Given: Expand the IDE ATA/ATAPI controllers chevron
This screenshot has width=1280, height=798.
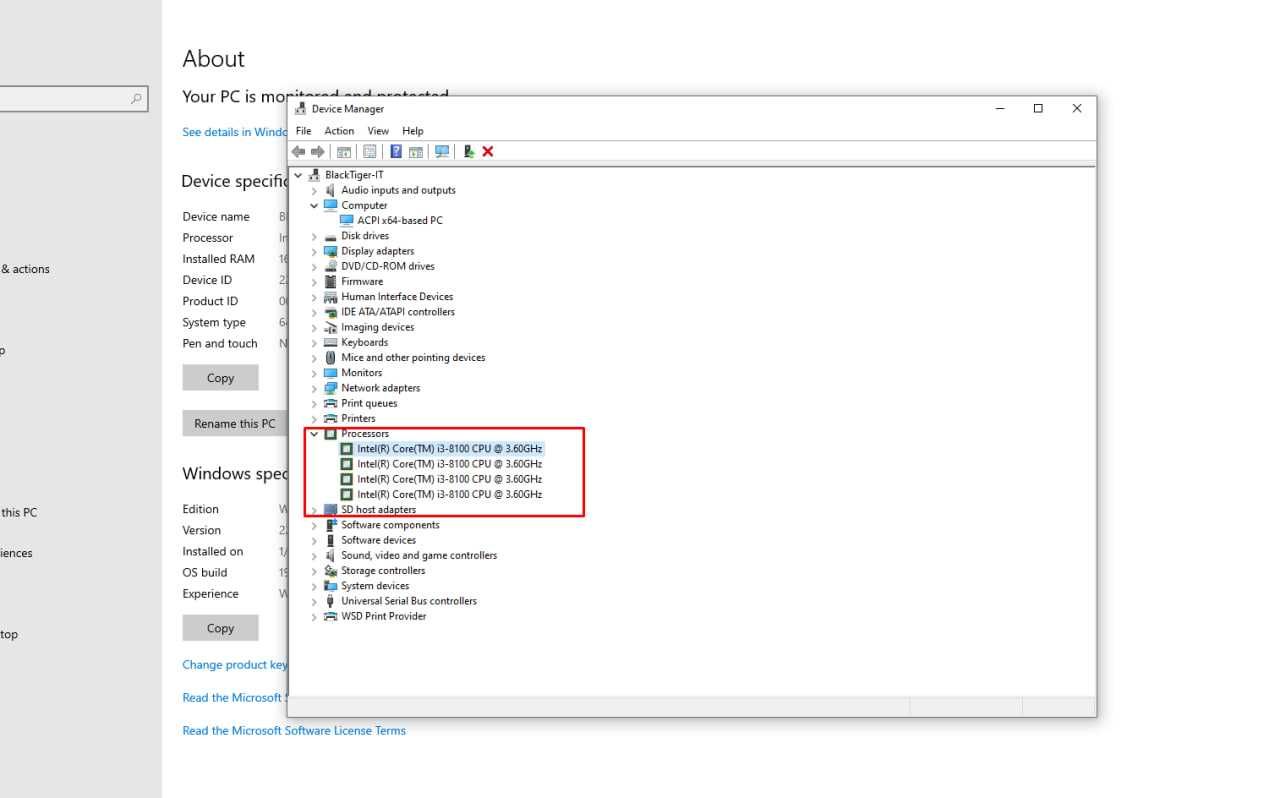Looking at the screenshot, I should click(x=314, y=312).
